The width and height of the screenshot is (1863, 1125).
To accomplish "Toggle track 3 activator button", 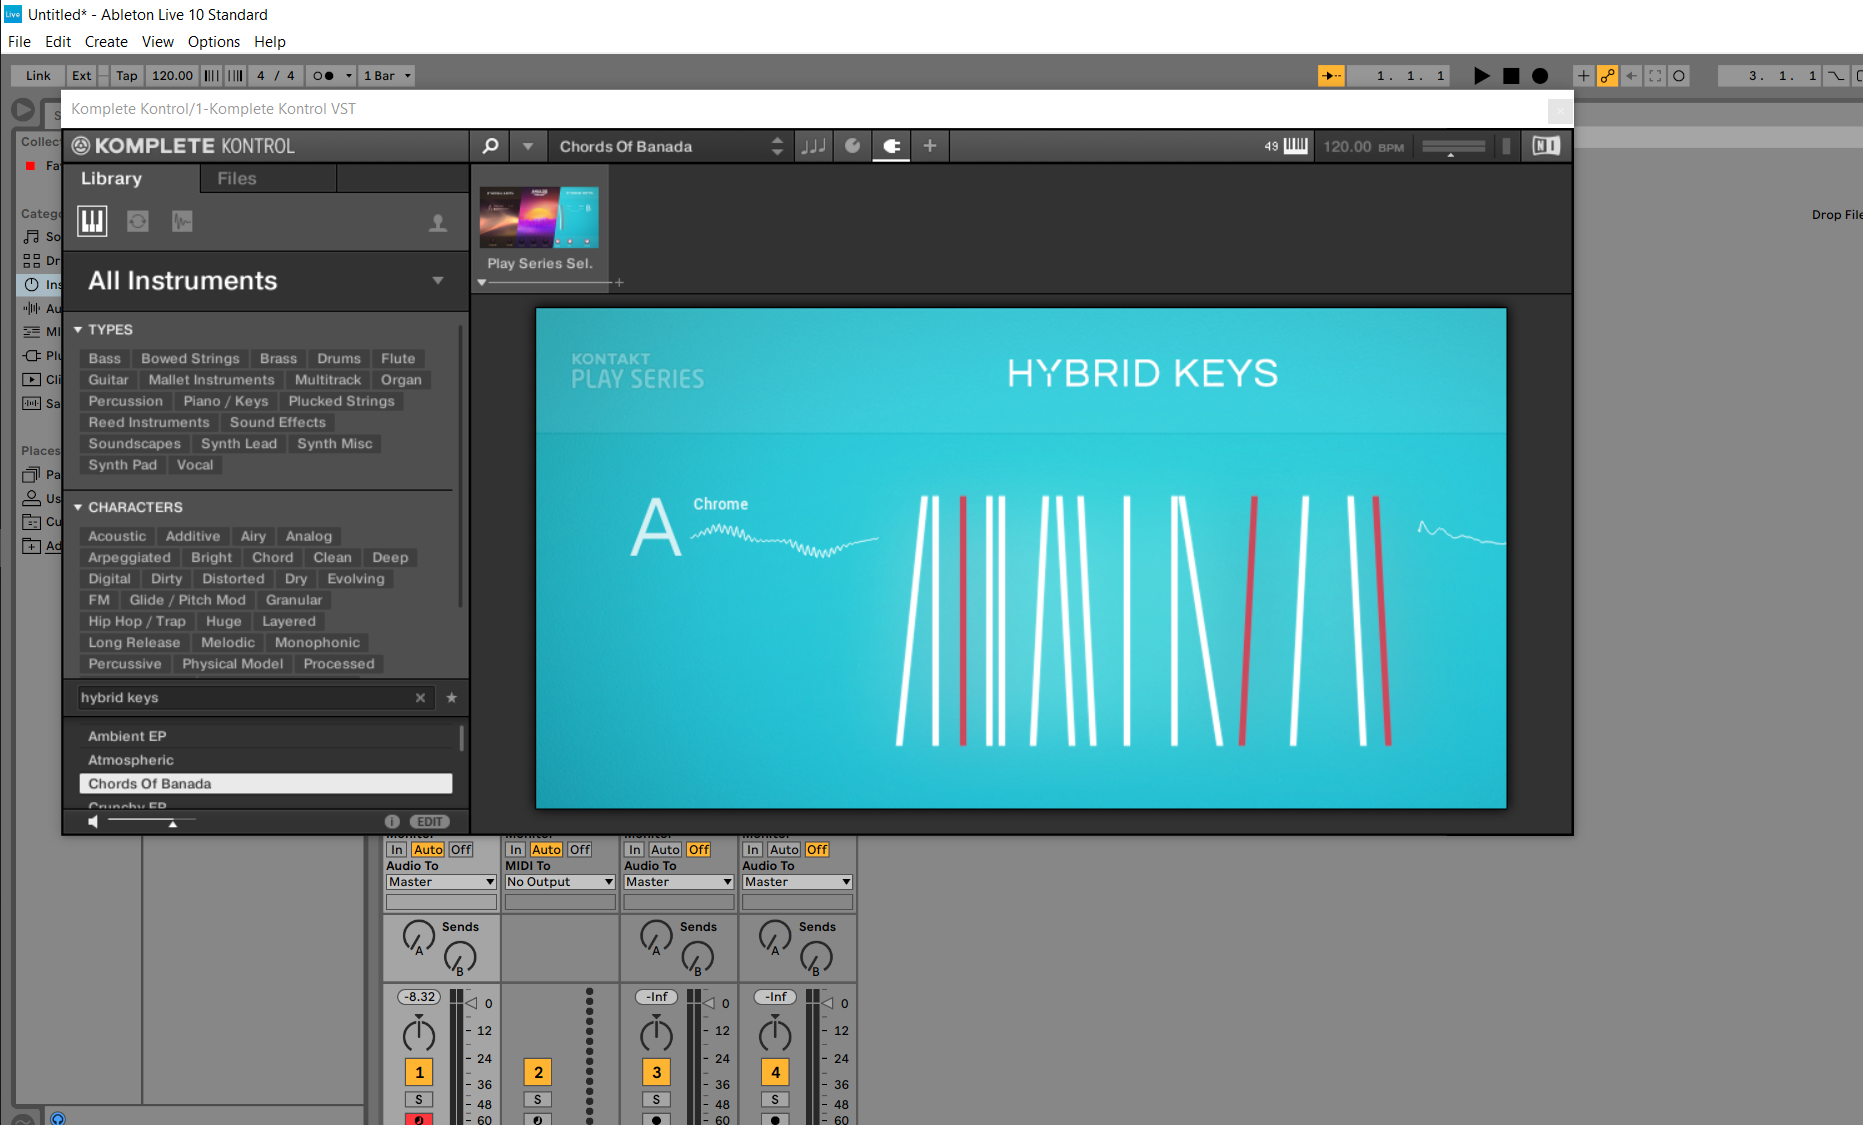I will tap(656, 1072).
